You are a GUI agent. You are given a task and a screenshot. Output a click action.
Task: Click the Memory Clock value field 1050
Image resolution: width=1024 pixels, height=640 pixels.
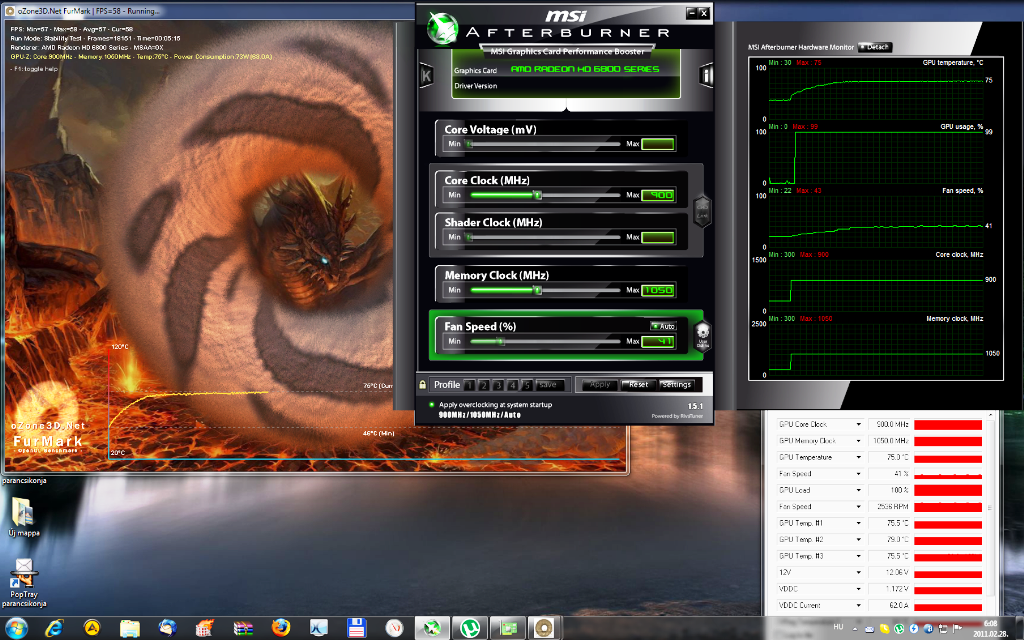pyautogui.click(x=658, y=290)
